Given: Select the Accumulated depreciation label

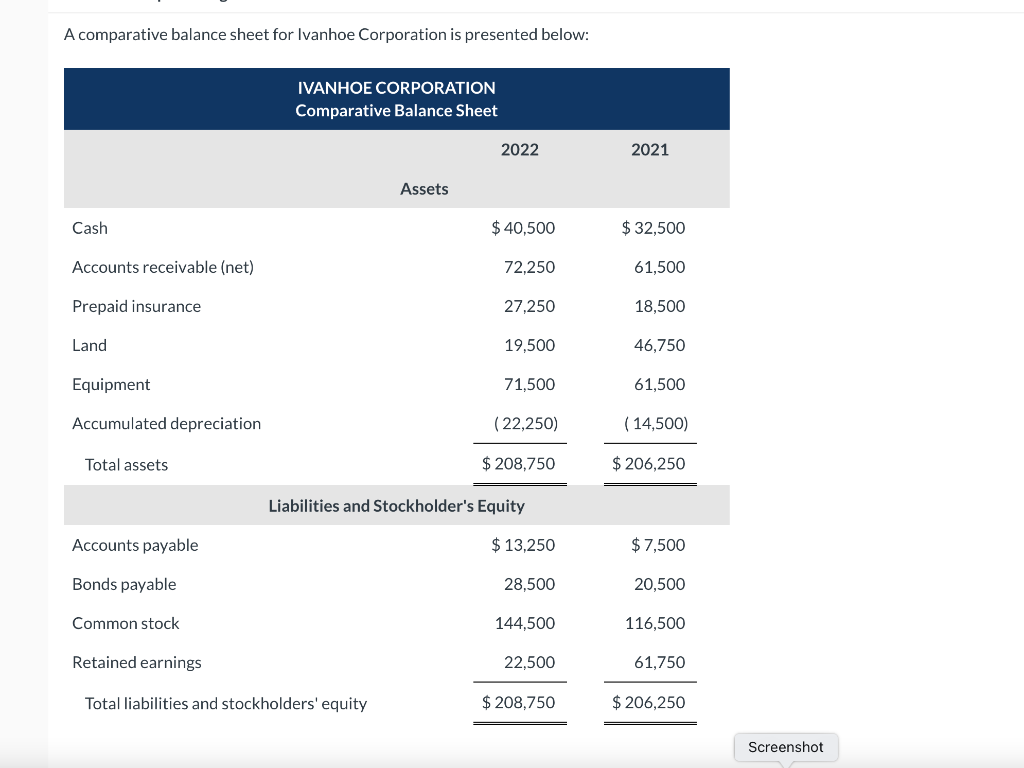Looking at the screenshot, I should point(166,423).
